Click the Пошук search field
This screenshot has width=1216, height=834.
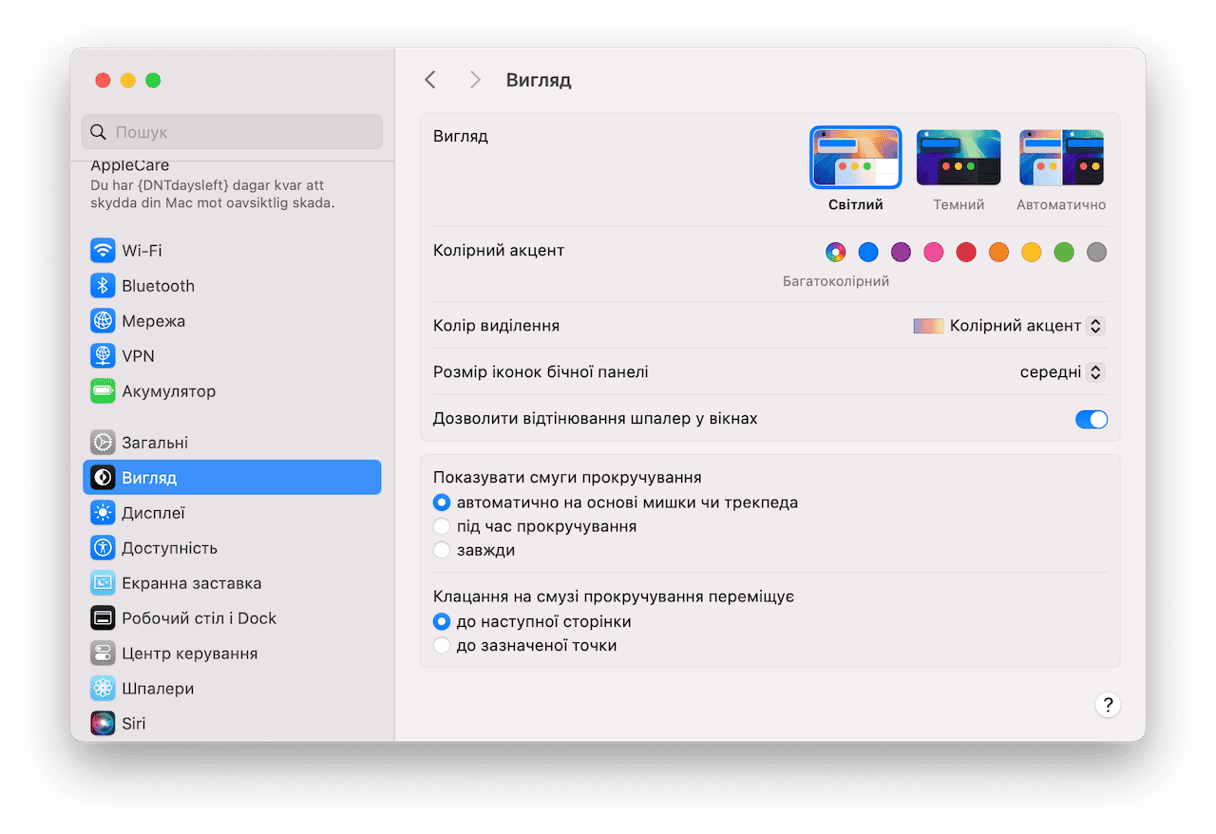pos(232,132)
